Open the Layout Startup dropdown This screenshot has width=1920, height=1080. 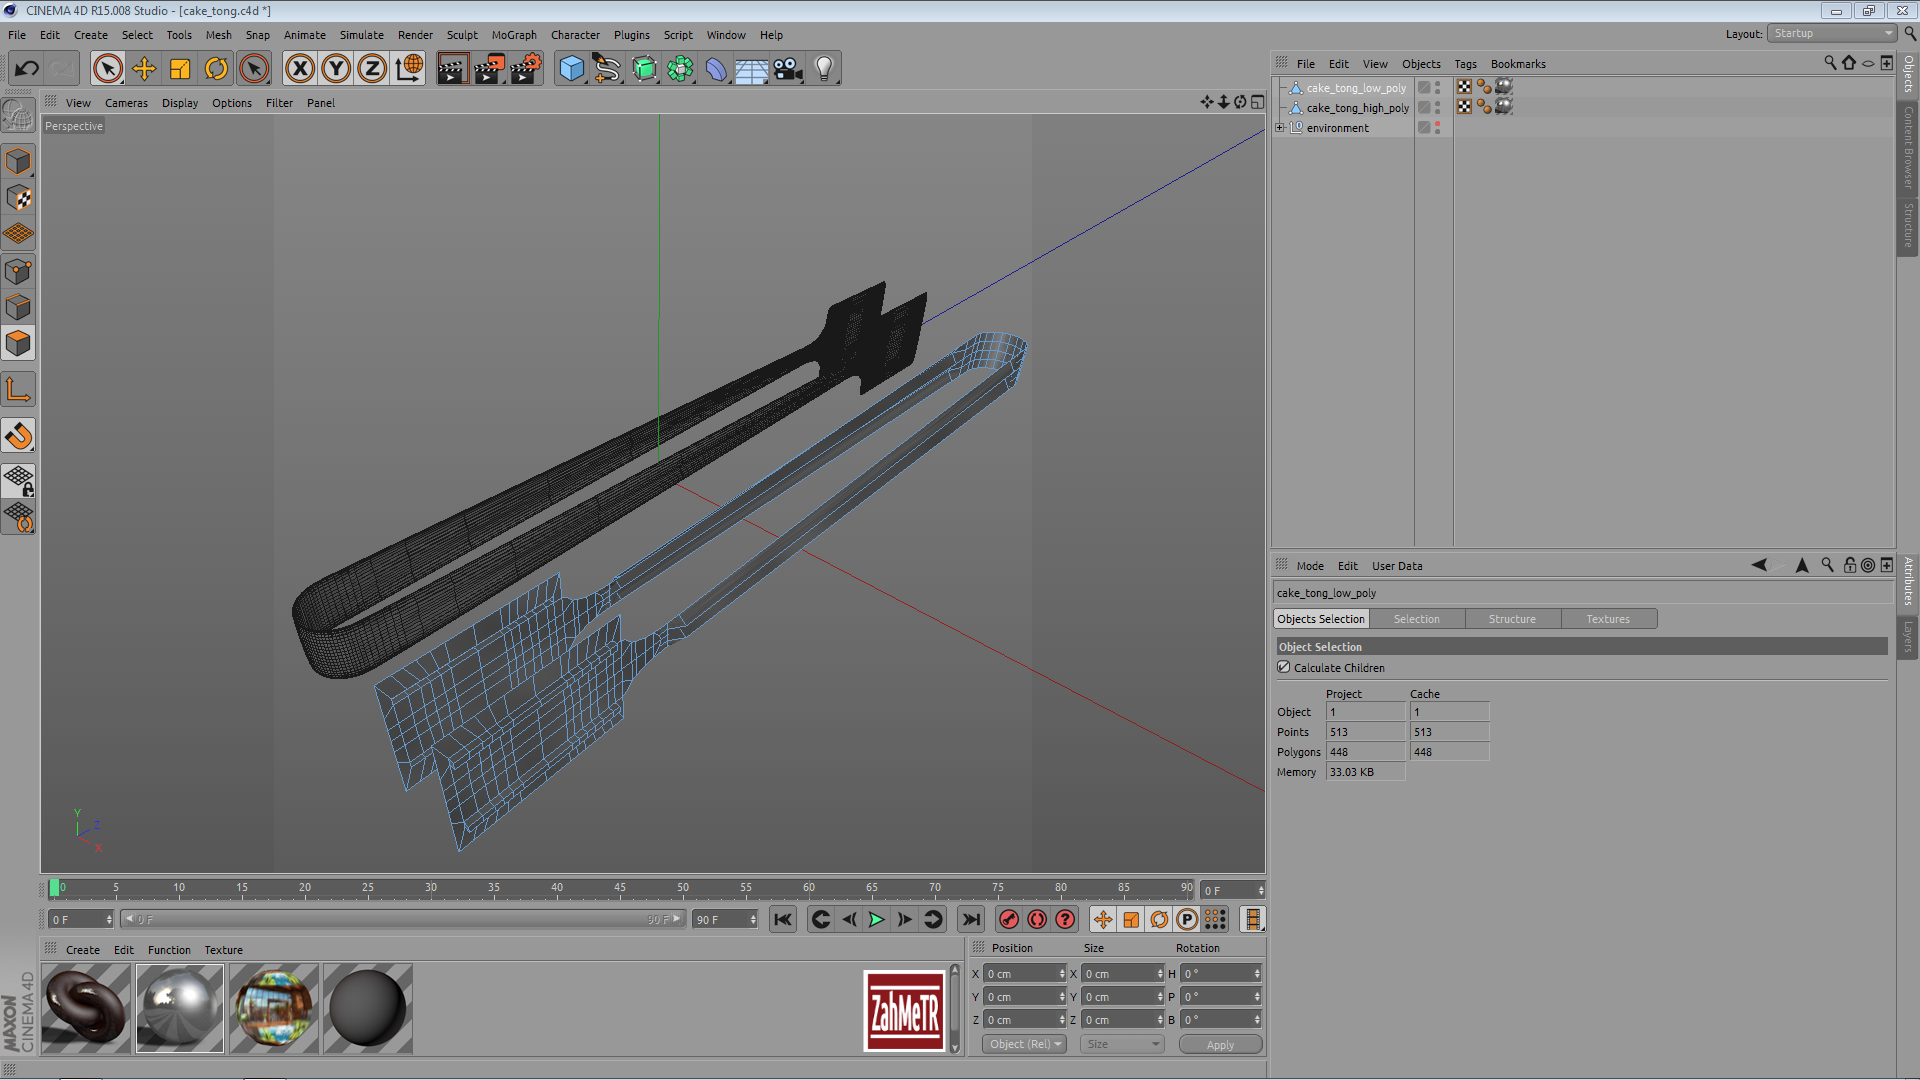tap(1832, 34)
